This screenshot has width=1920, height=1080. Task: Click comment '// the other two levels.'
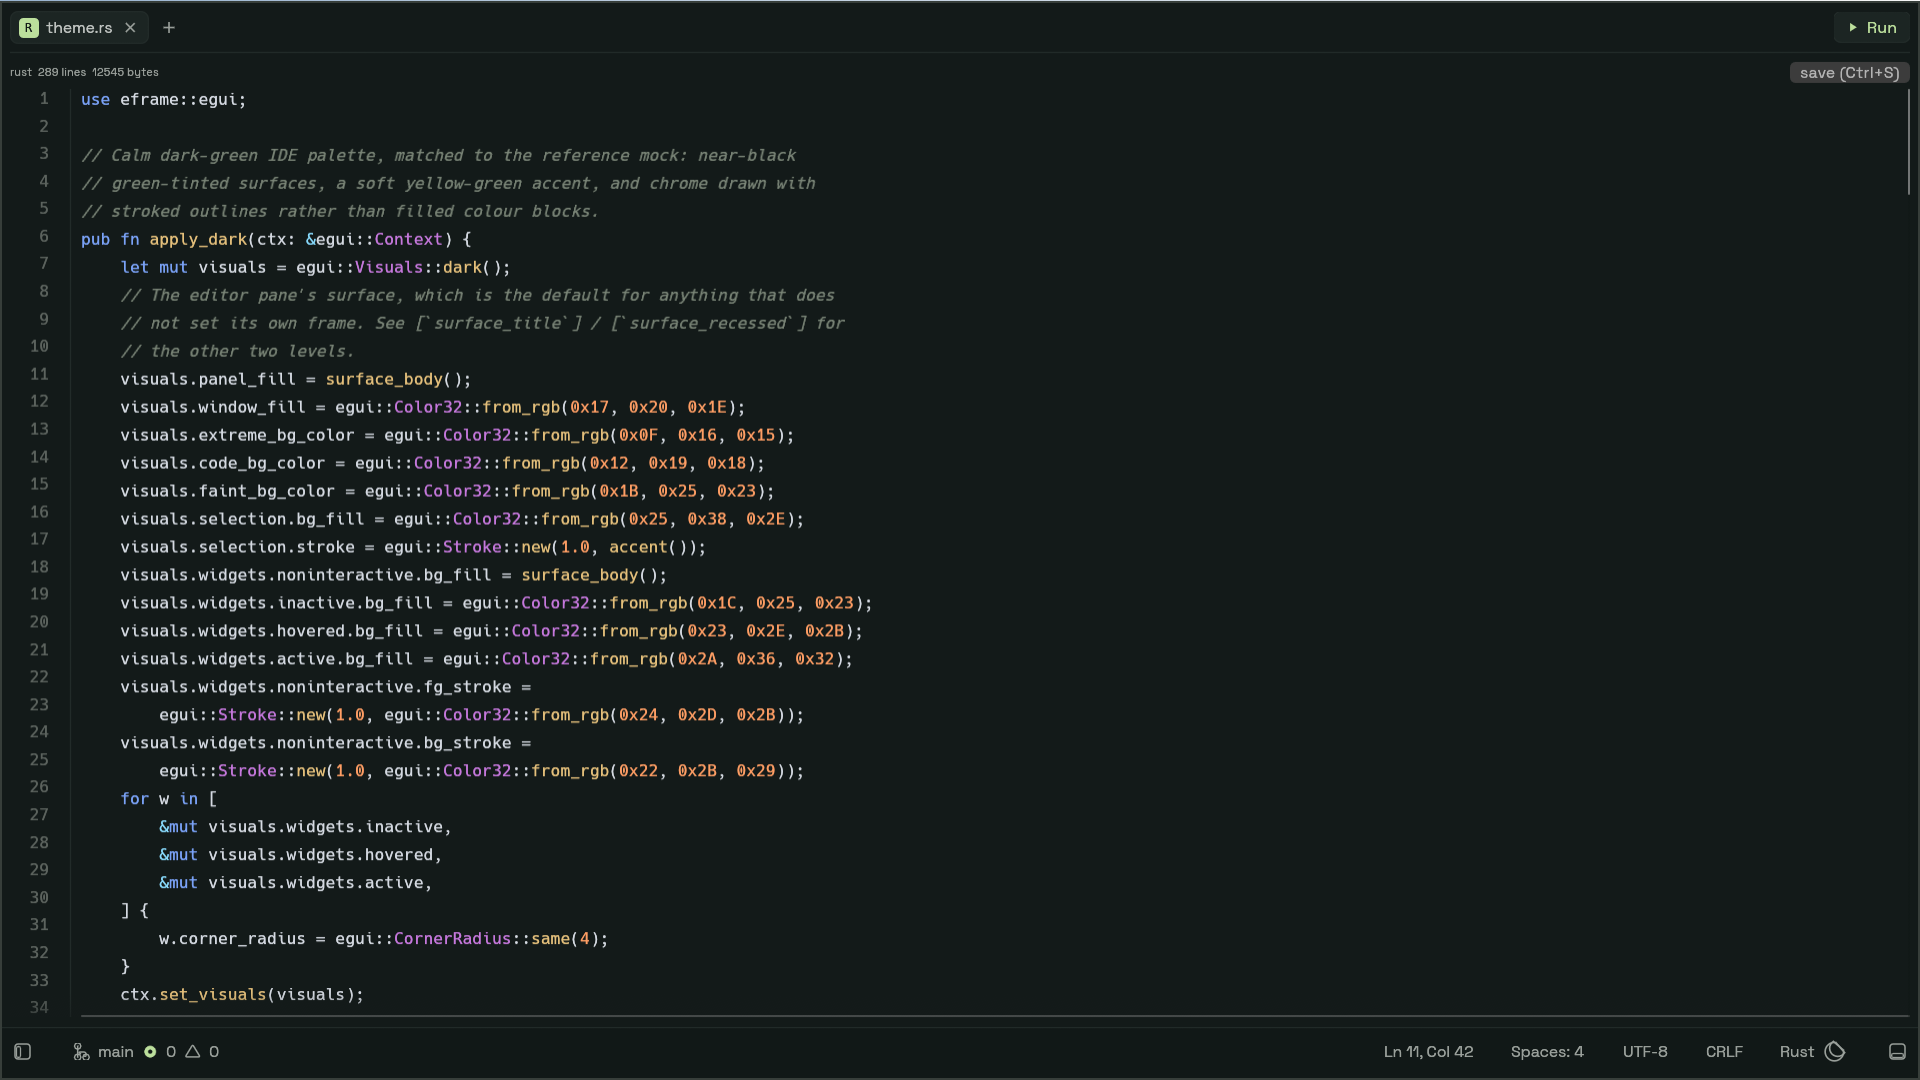pyautogui.click(x=237, y=351)
